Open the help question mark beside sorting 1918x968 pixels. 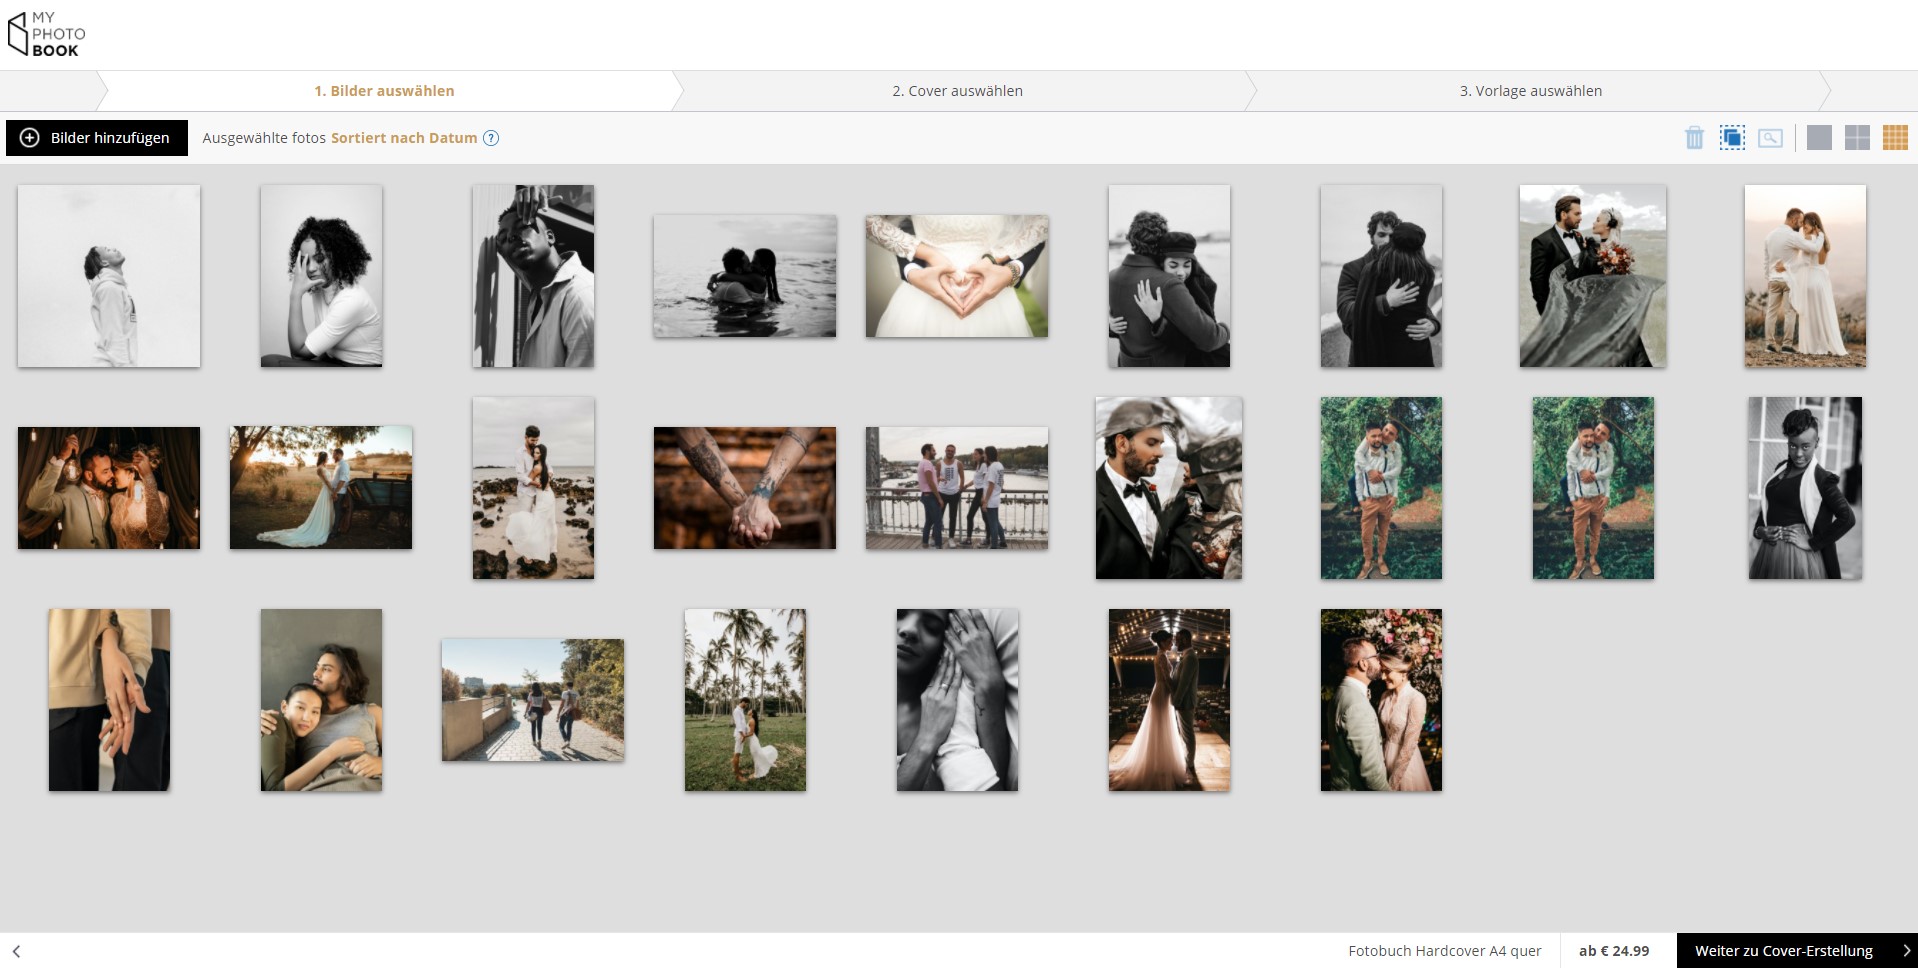pyautogui.click(x=491, y=138)
